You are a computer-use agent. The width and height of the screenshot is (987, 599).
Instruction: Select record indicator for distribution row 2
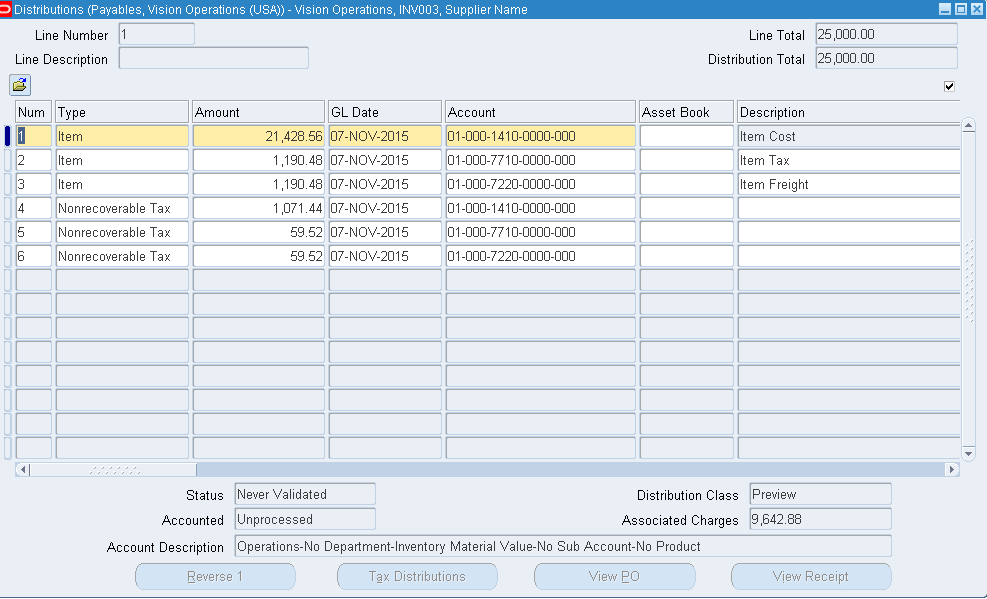tap(8, 160)
